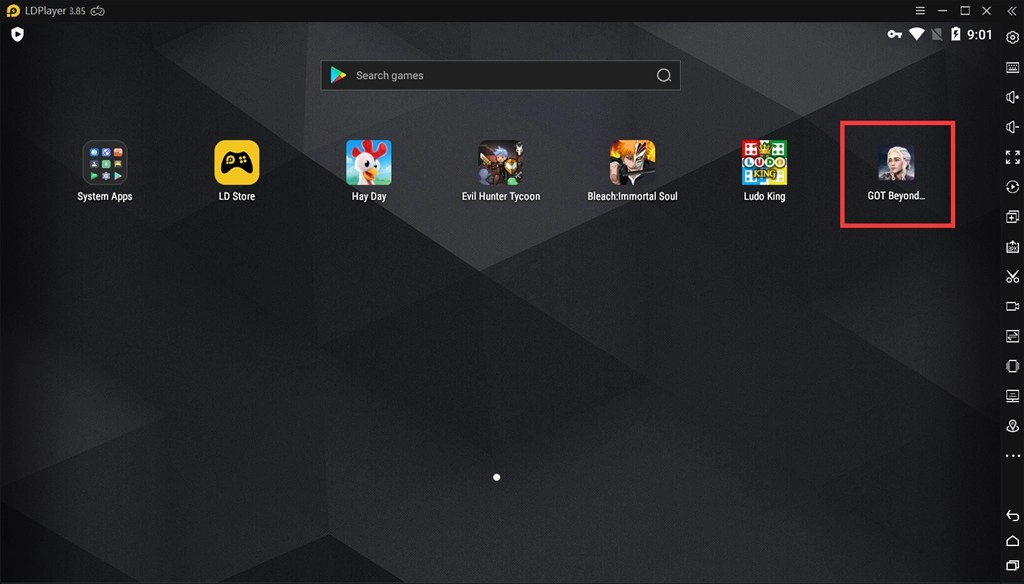The height and width of the screenshot is (584, 1024).
Task: Maximize the LDPlayer window
Action: [x=965, y=11]
